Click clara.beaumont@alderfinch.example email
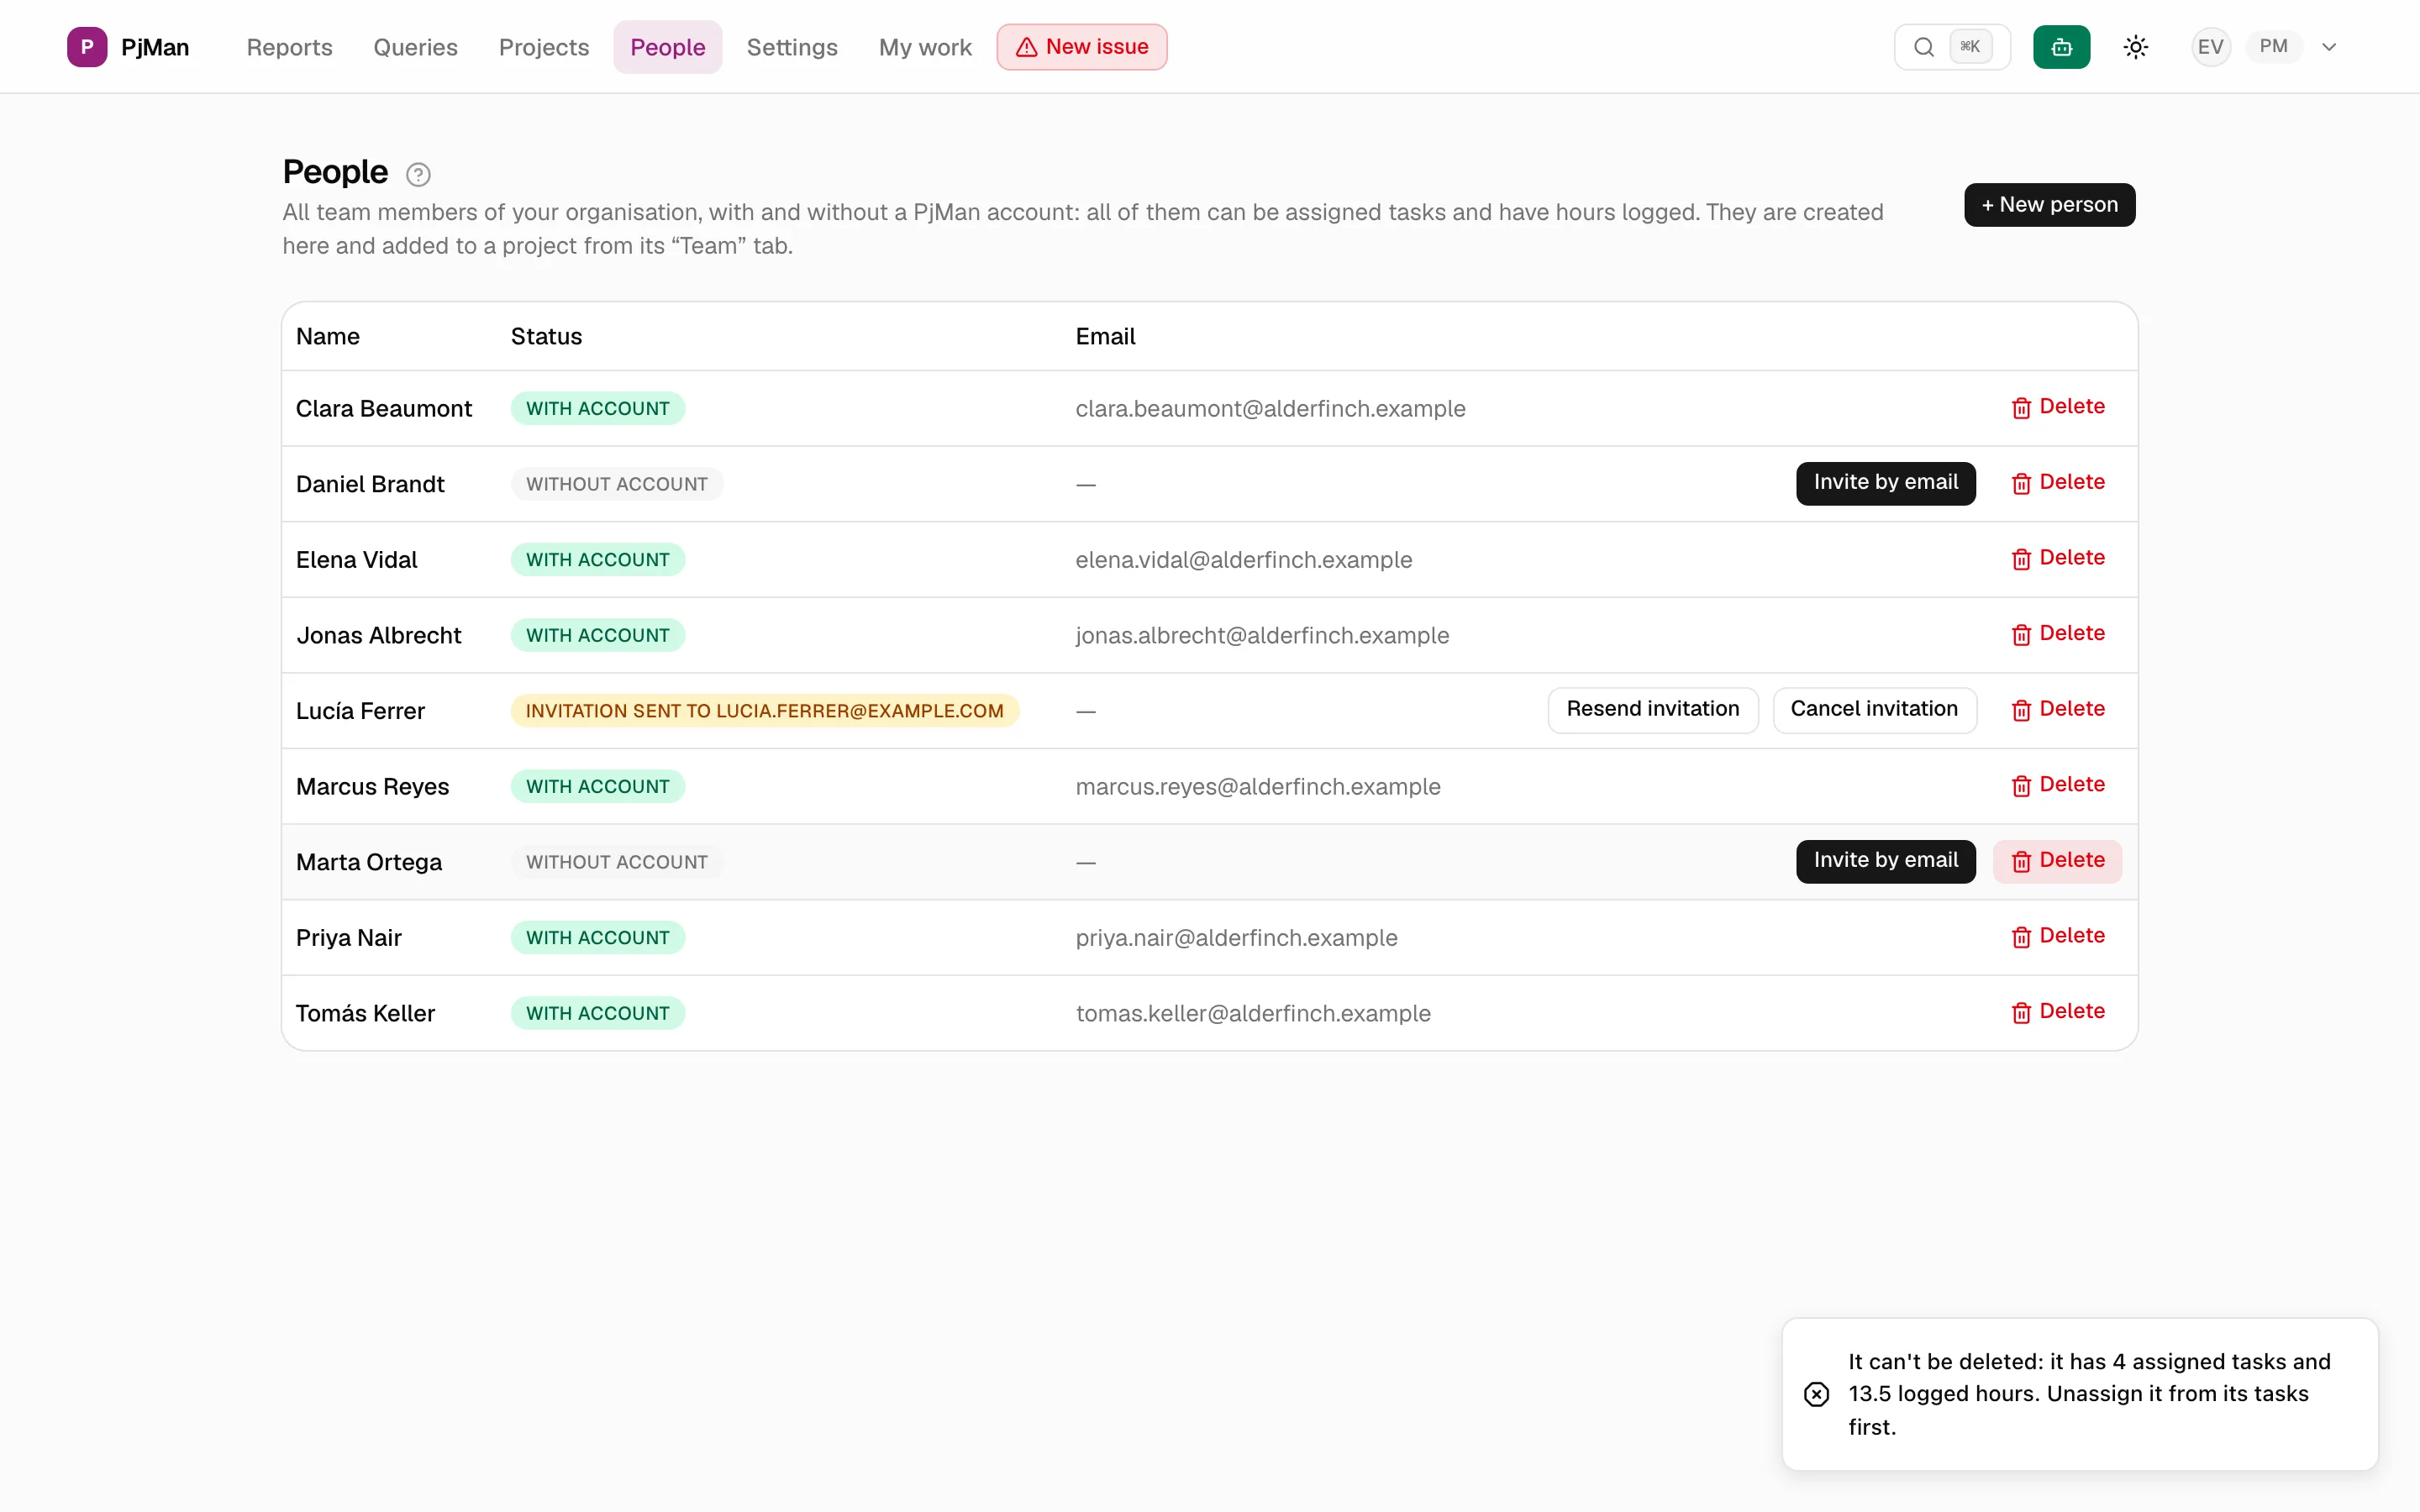 pos(1270,409)
